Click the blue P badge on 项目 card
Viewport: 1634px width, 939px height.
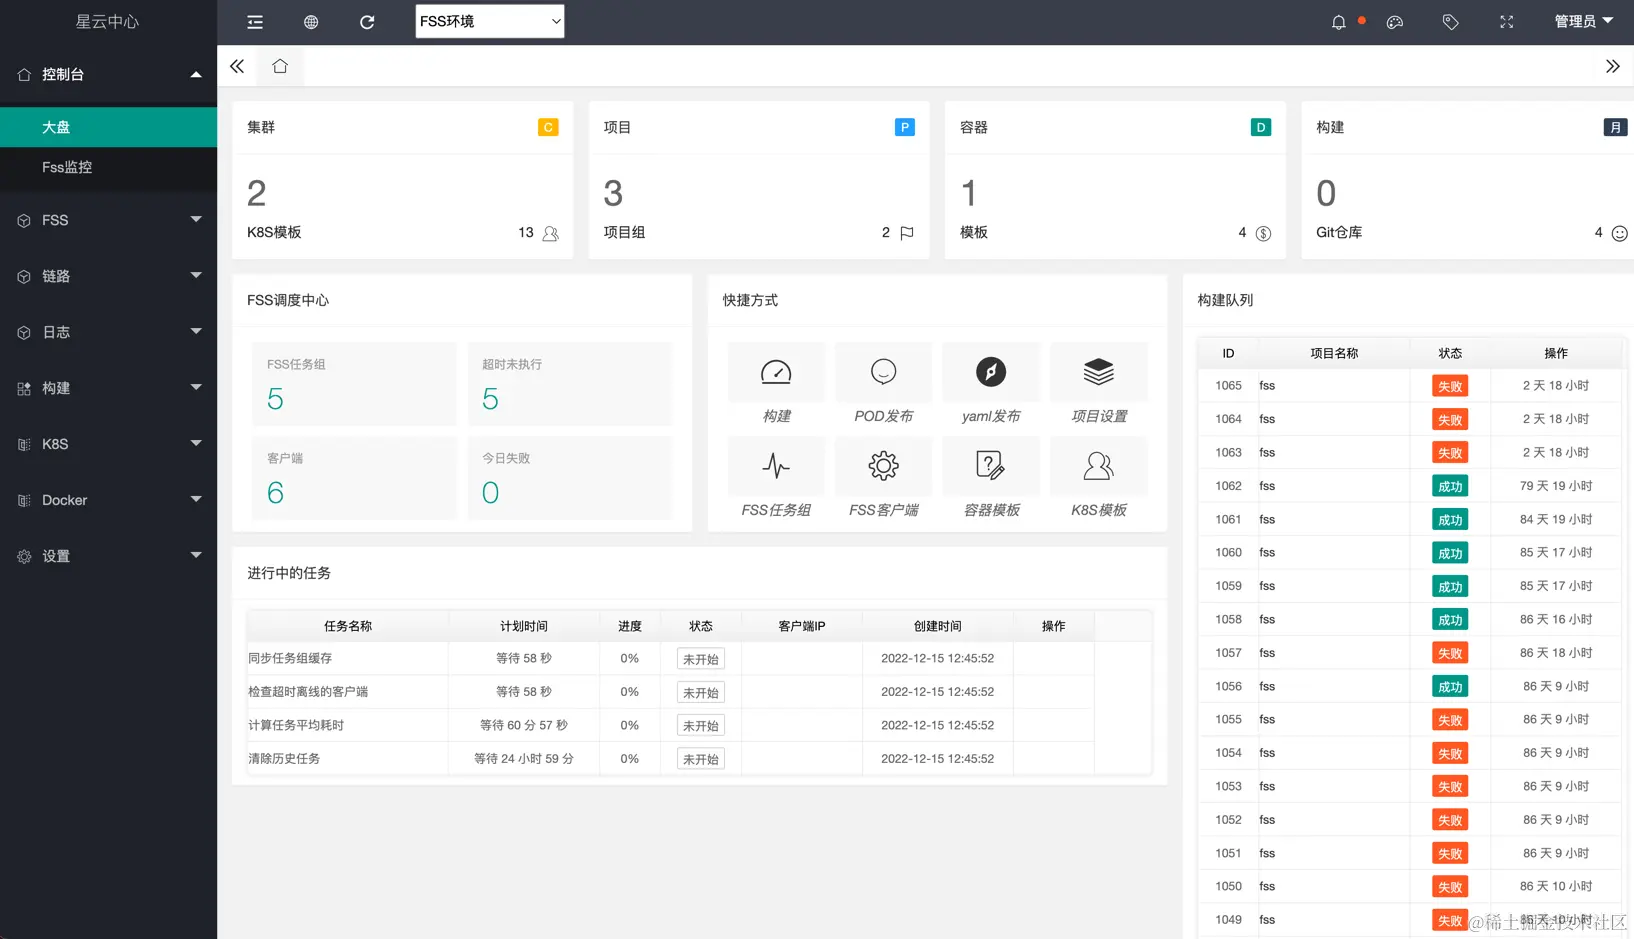pos(905,127)
